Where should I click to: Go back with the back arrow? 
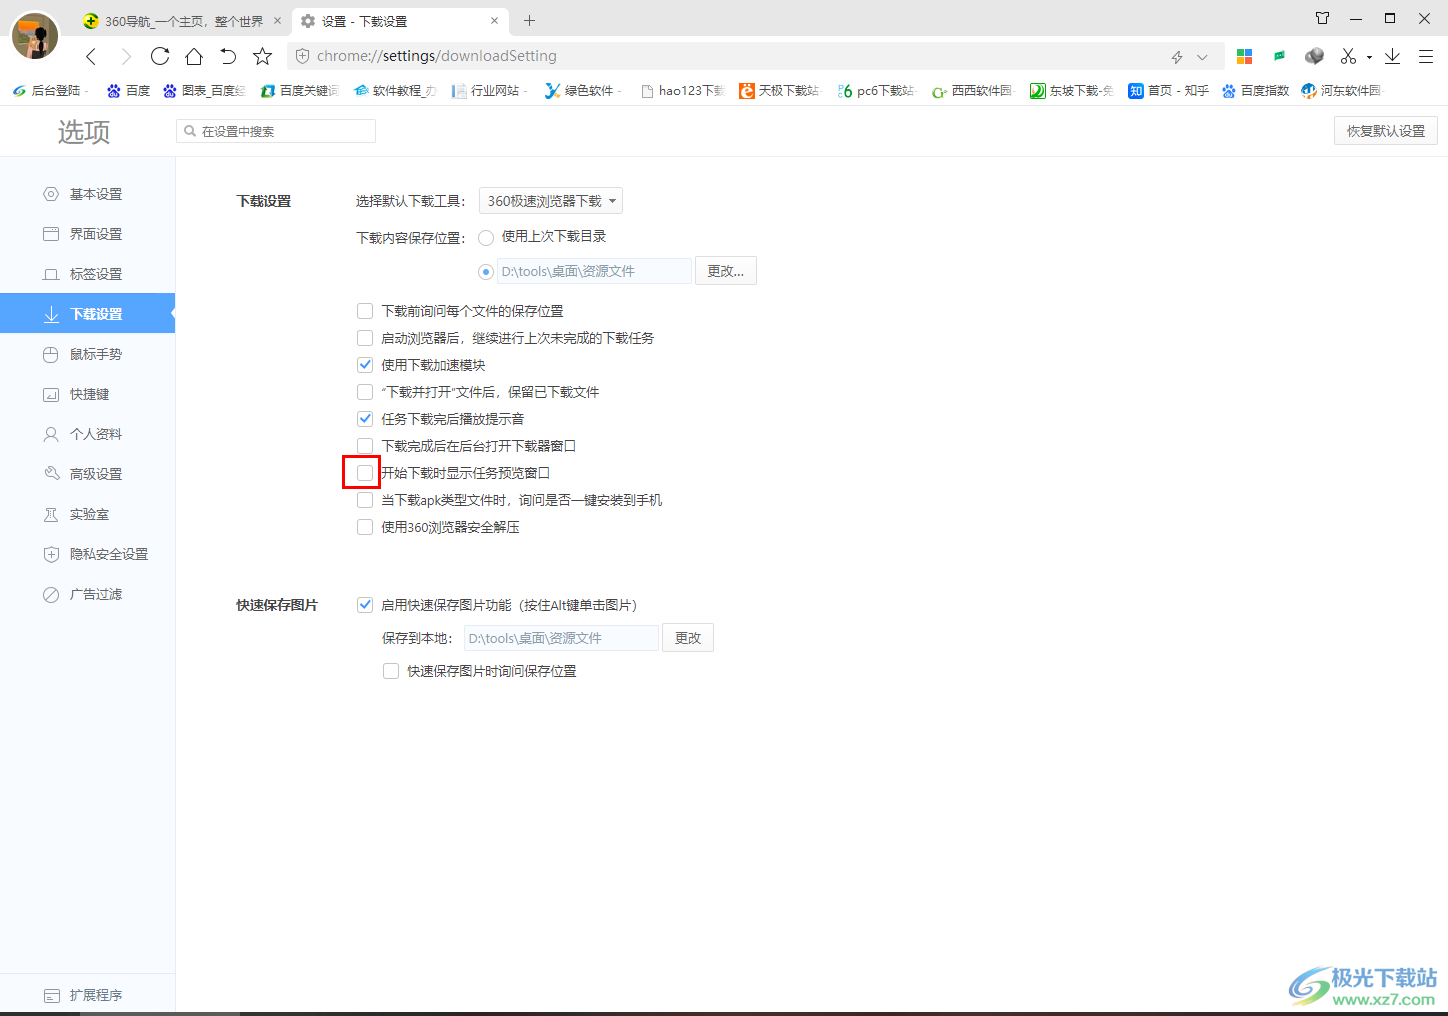click(91, 56)
